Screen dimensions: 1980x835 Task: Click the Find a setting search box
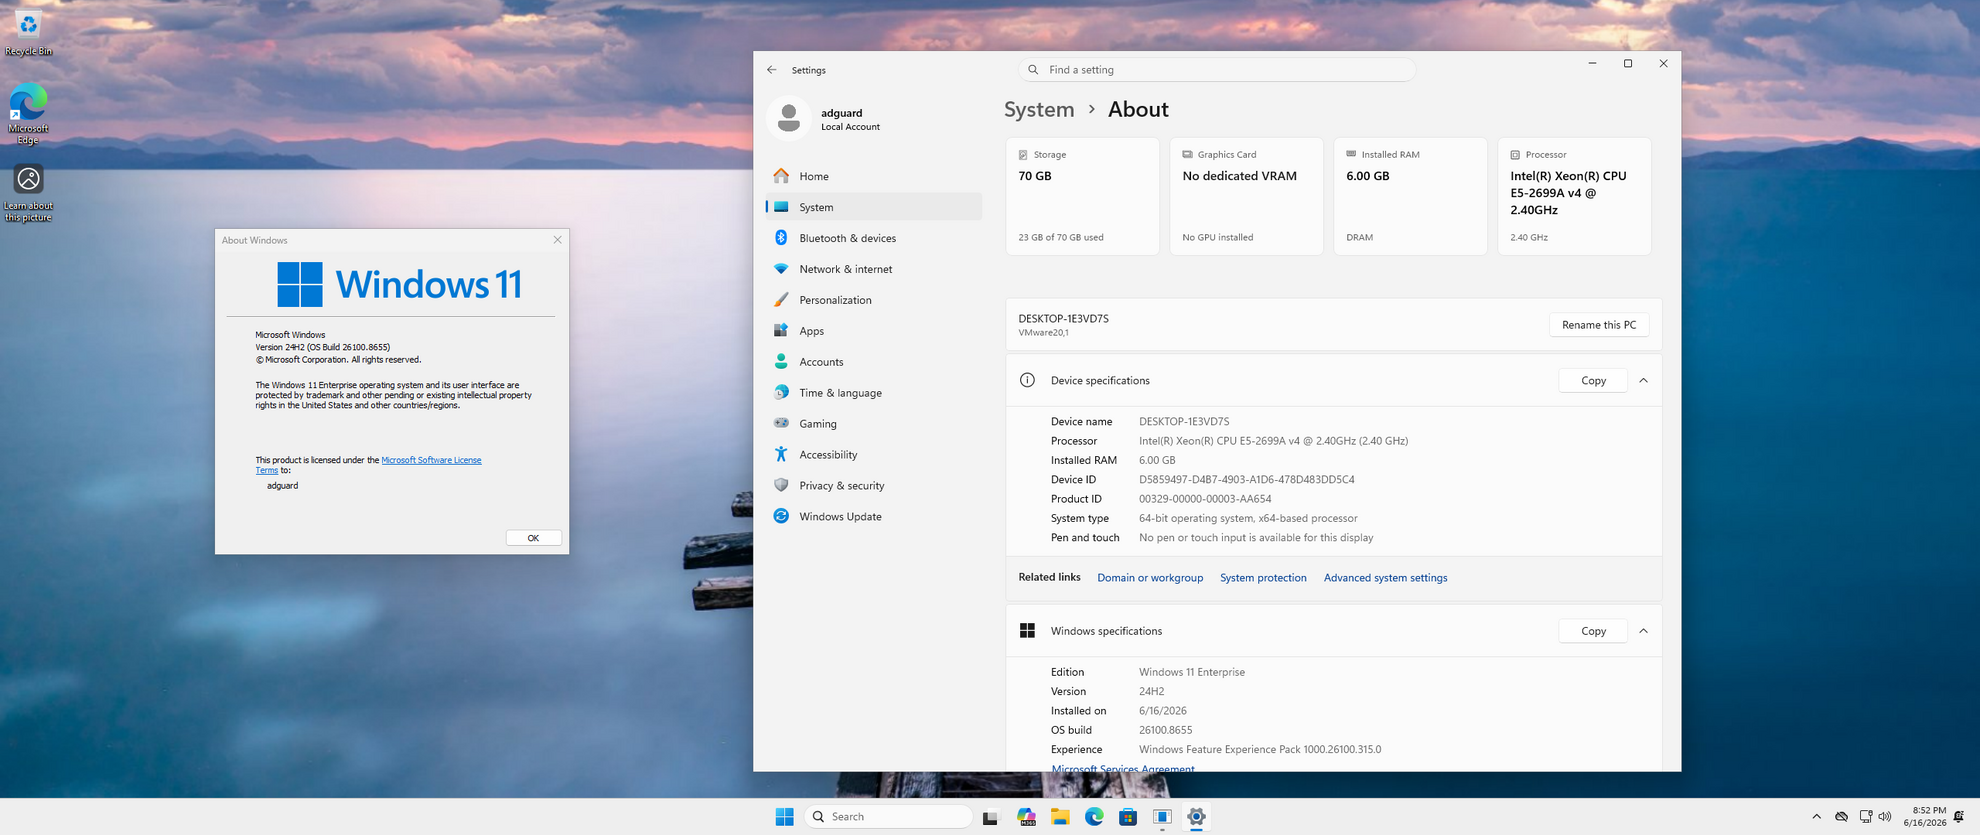(1217, 70)
